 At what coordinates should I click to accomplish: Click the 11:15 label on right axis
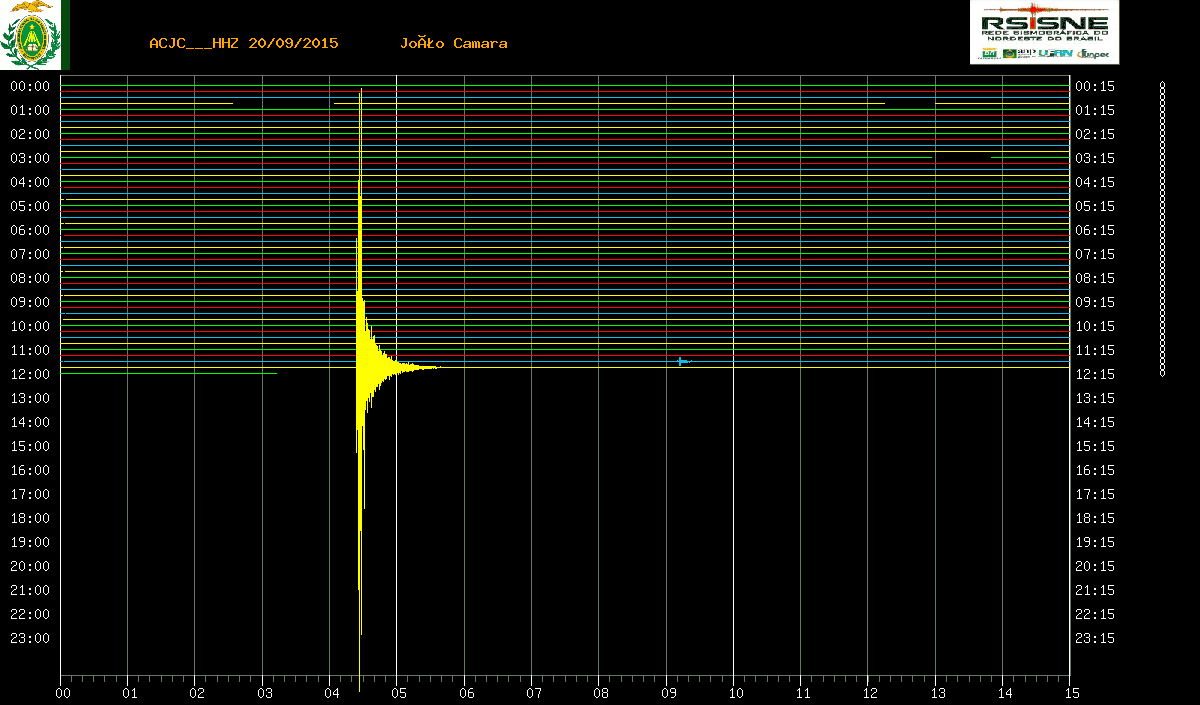point(1094,350)
